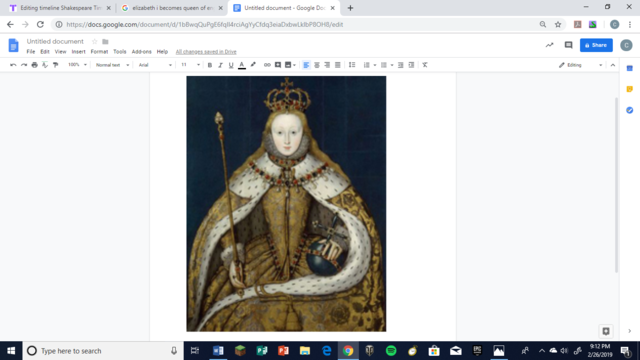640x360 pixels.
Task: Open the Tools menu
Action: (120, 52)
